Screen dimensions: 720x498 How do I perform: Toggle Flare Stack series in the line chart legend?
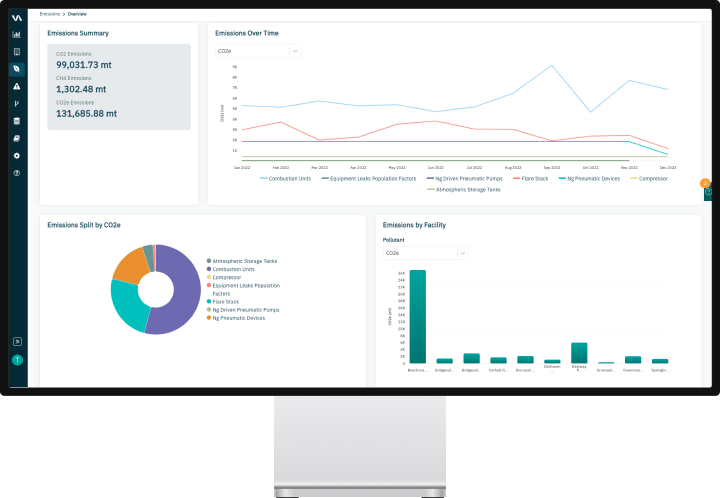click(x=531, y=179)
